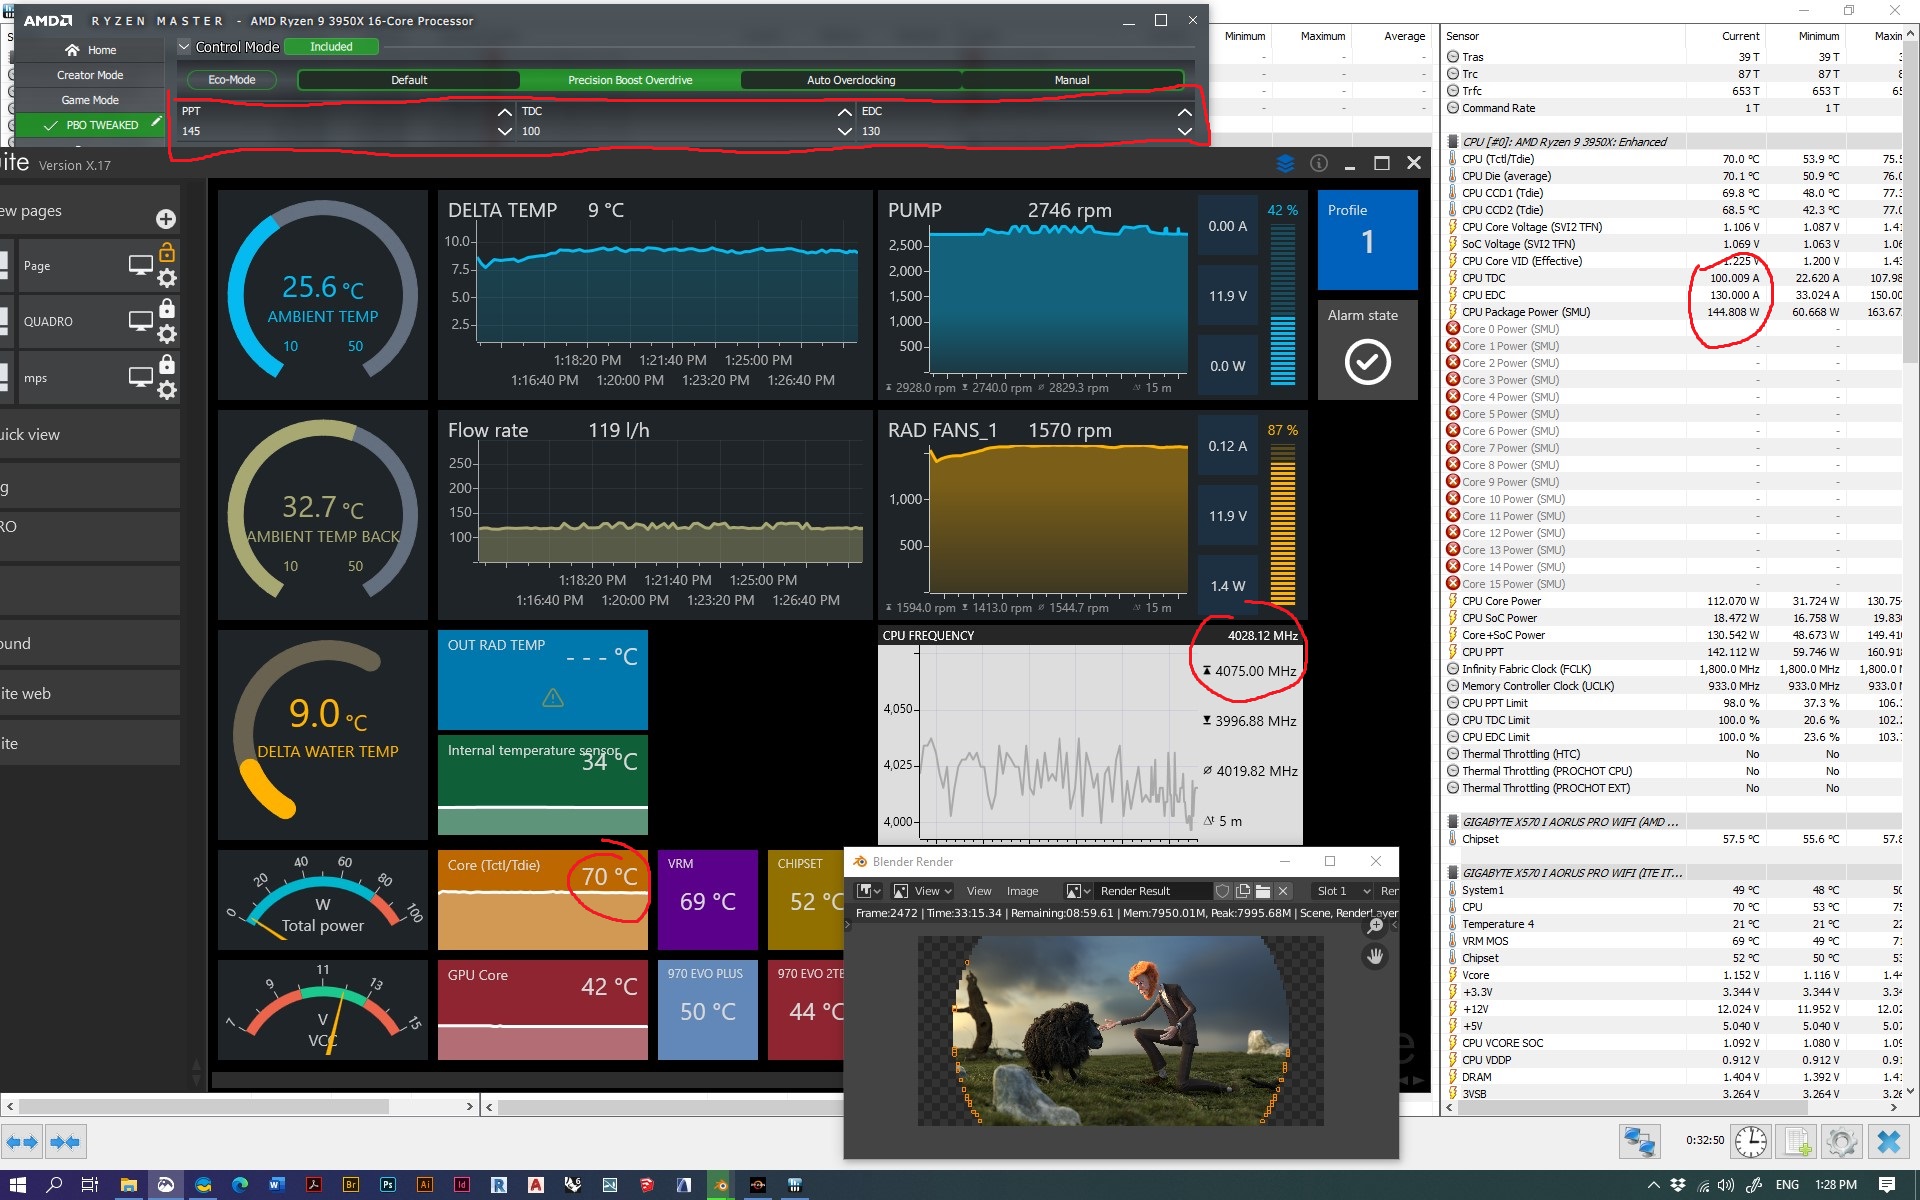Click the Profile 1 tile
This screenshot has height=1200, width=1920.
click(1367, 240)
